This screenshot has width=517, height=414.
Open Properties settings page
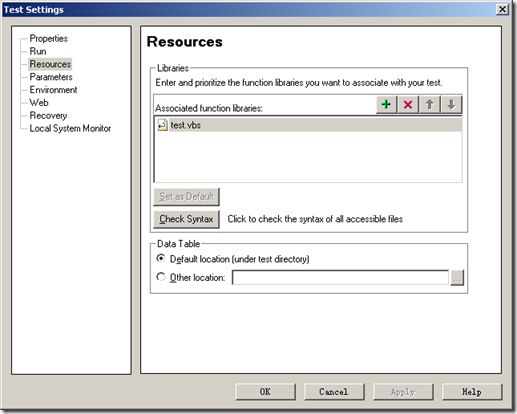tap(49, 38)
